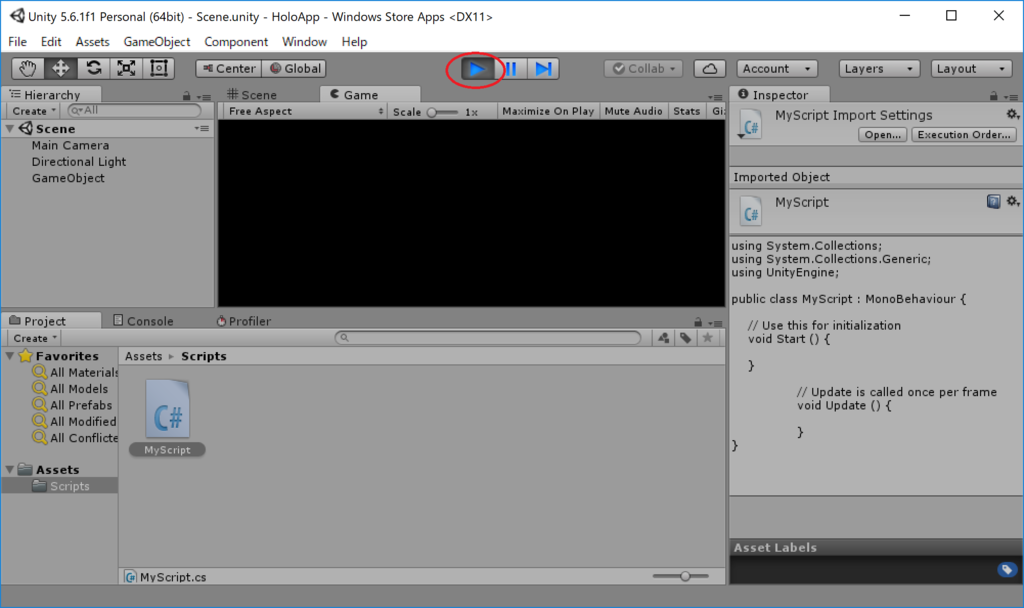Open Free Aspect dropdown
The width and height of the screenshot is (1024, 608).
(x=305, y=112)
